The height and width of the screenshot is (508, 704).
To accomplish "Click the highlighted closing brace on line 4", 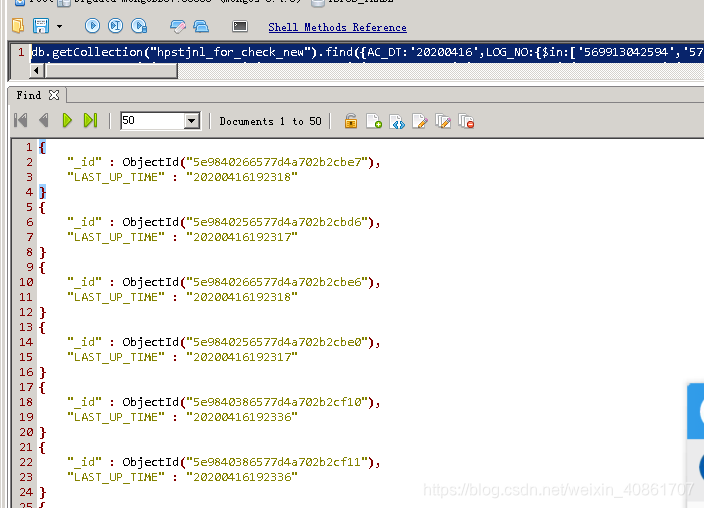I will 42,192.
